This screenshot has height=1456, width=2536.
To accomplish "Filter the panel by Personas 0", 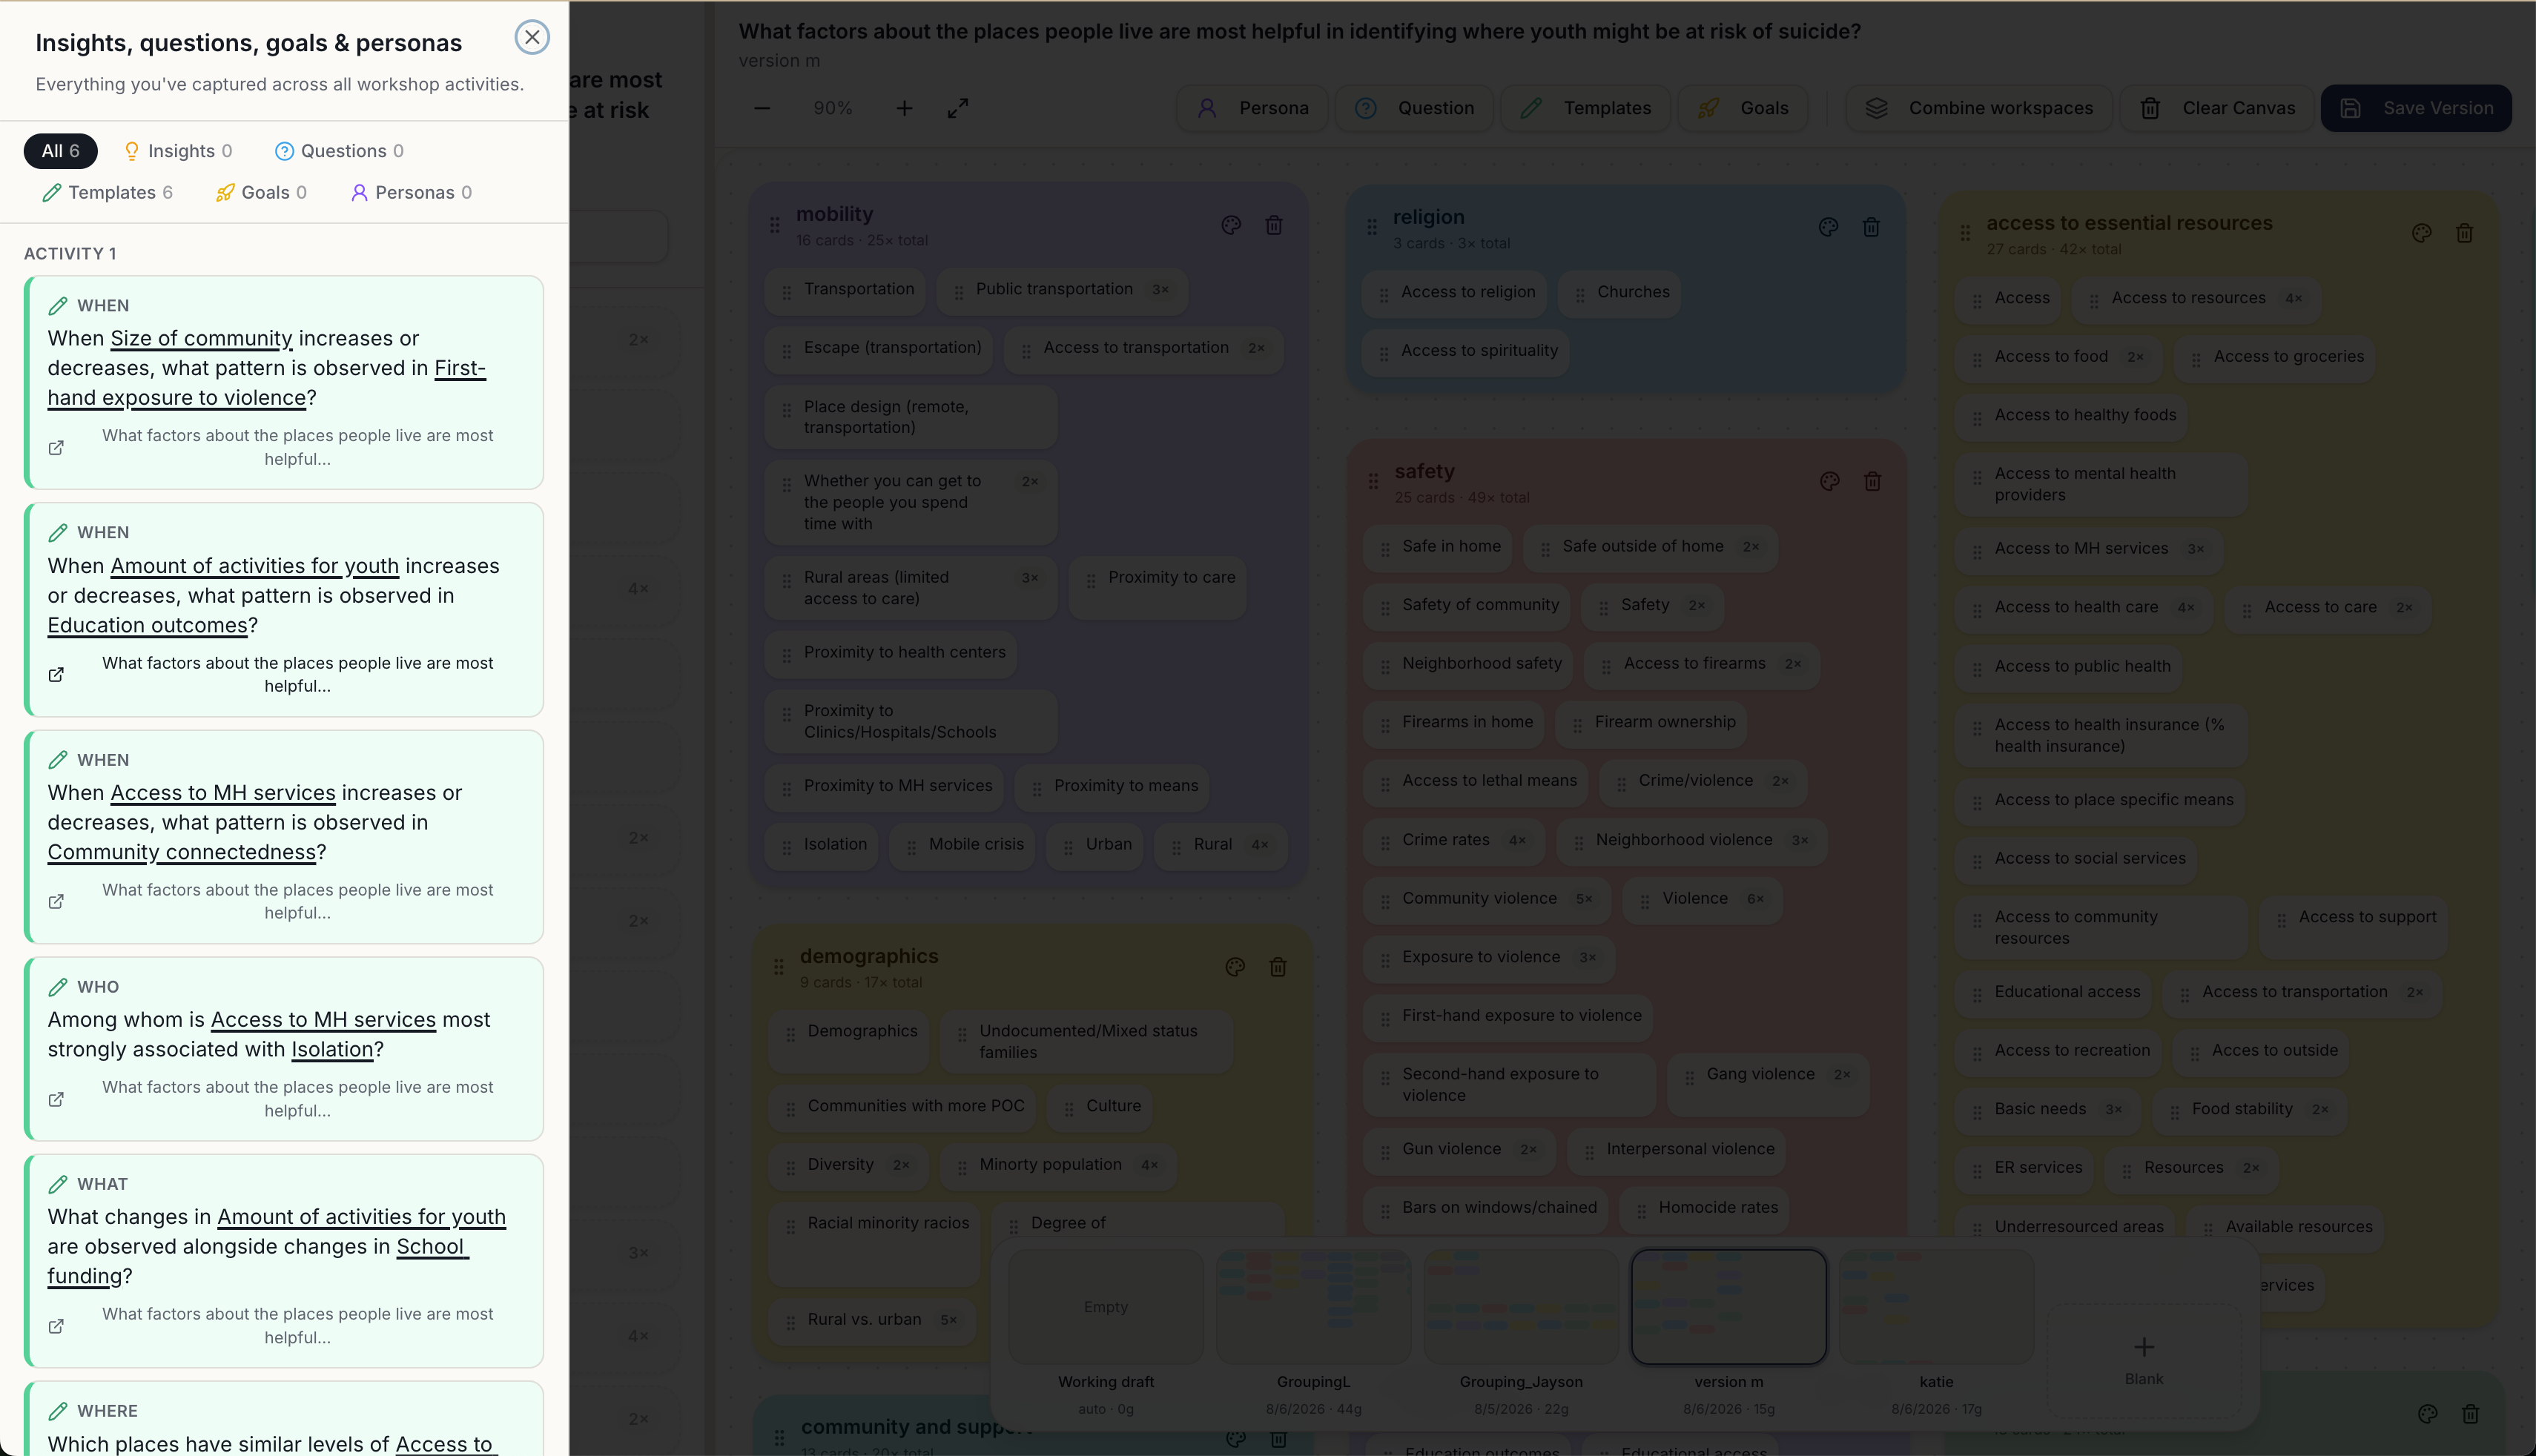I will click(412, 193).
